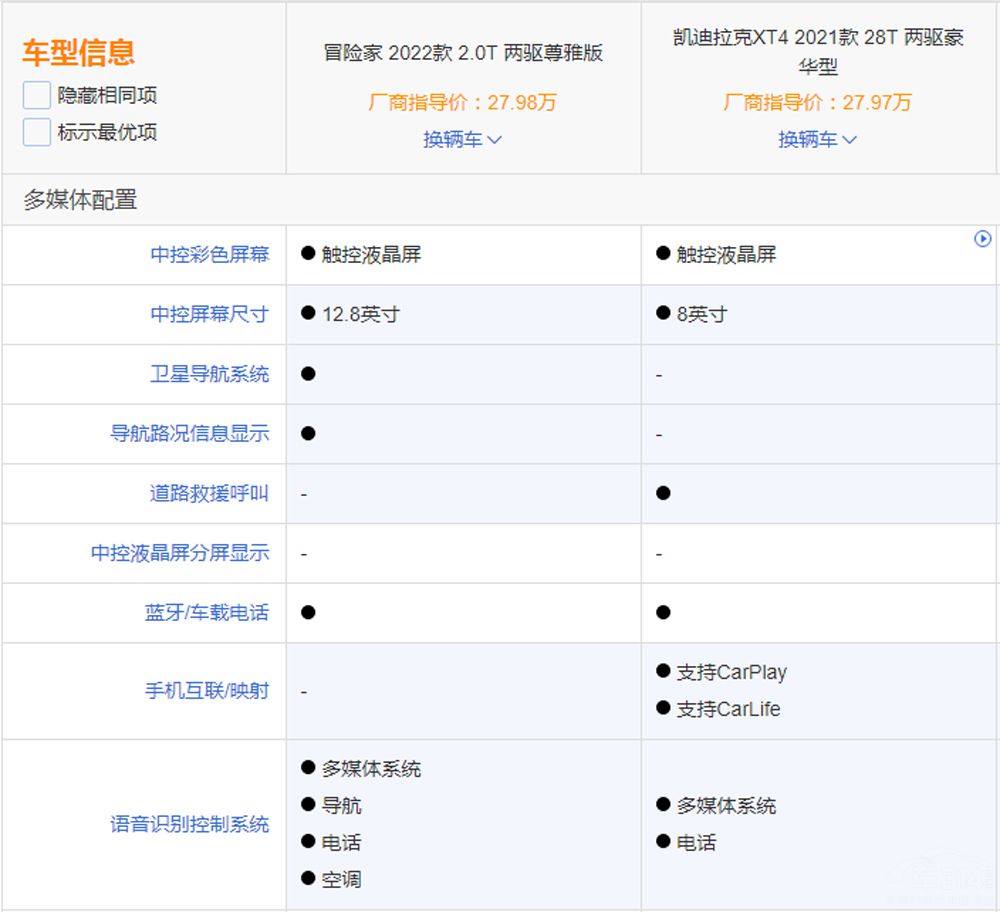Open 换辆车 dropdown under 冒险家

(x=462, y=140)
